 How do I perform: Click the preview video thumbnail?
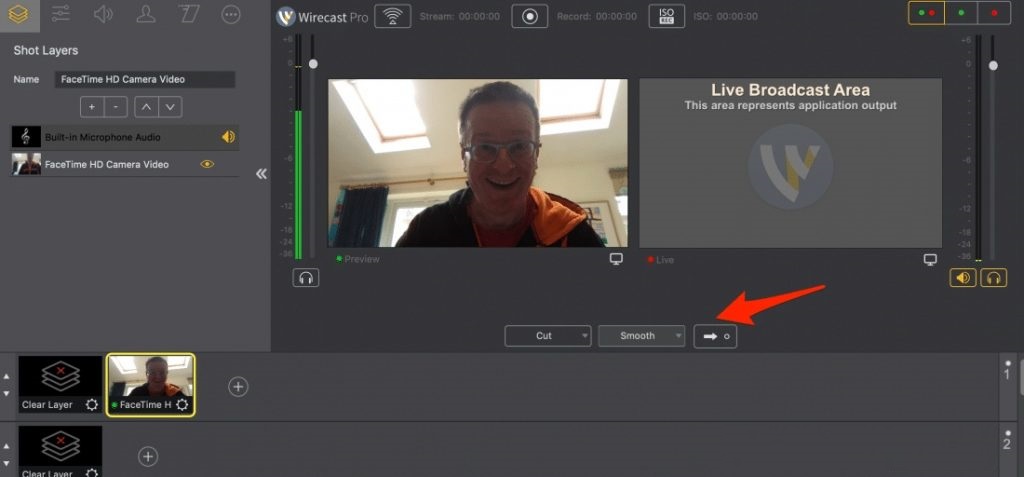tap(477, 163)
